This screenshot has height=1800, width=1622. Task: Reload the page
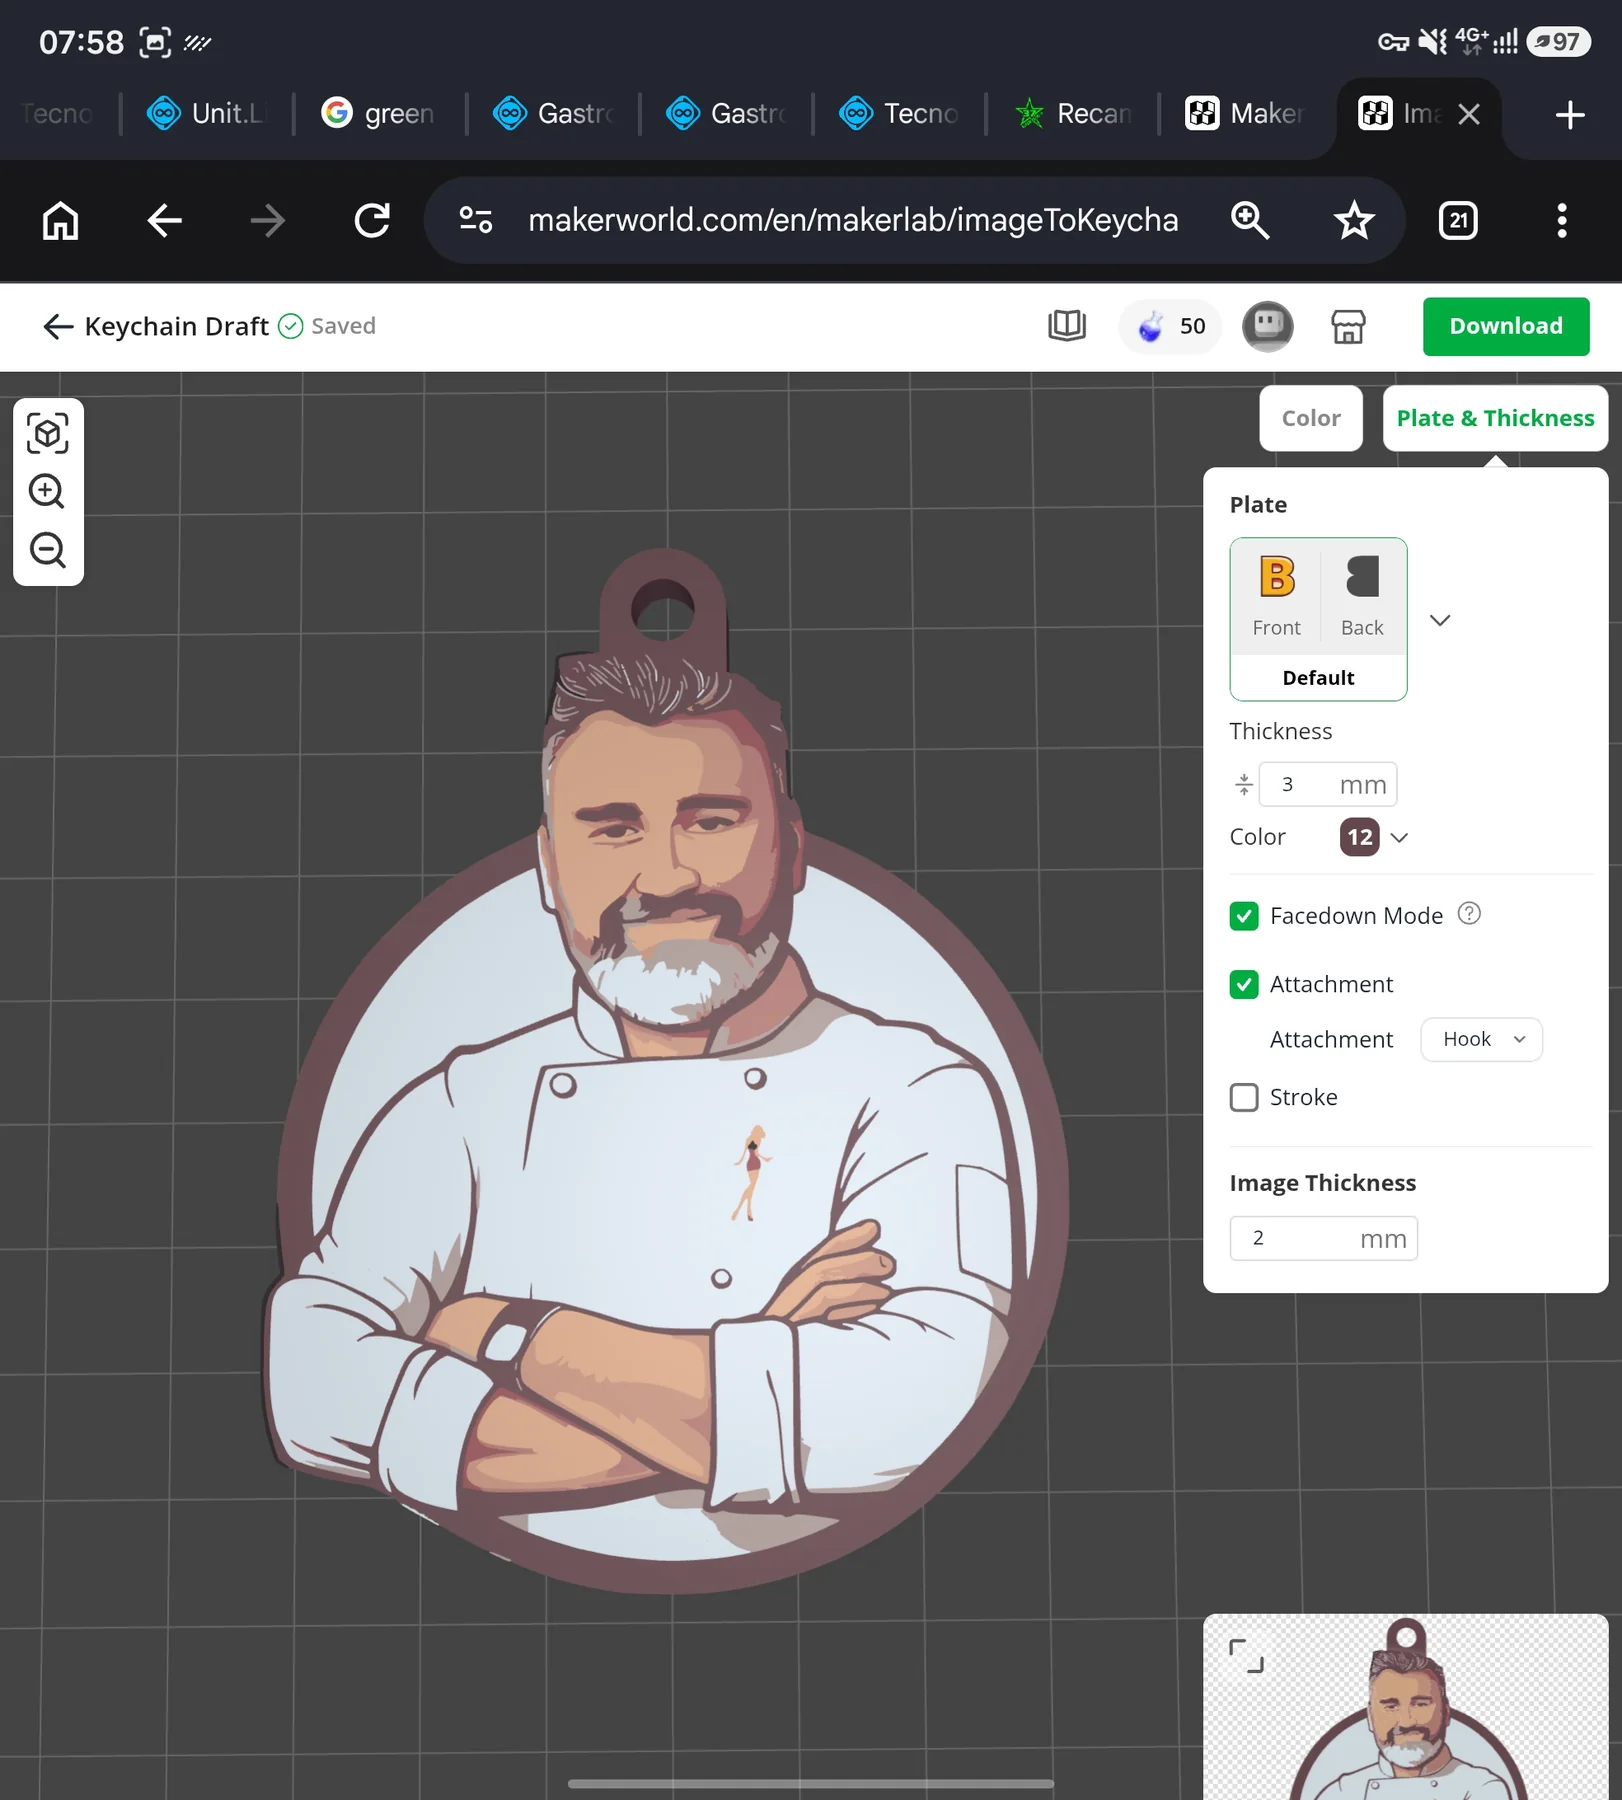[x=372, y=220]
